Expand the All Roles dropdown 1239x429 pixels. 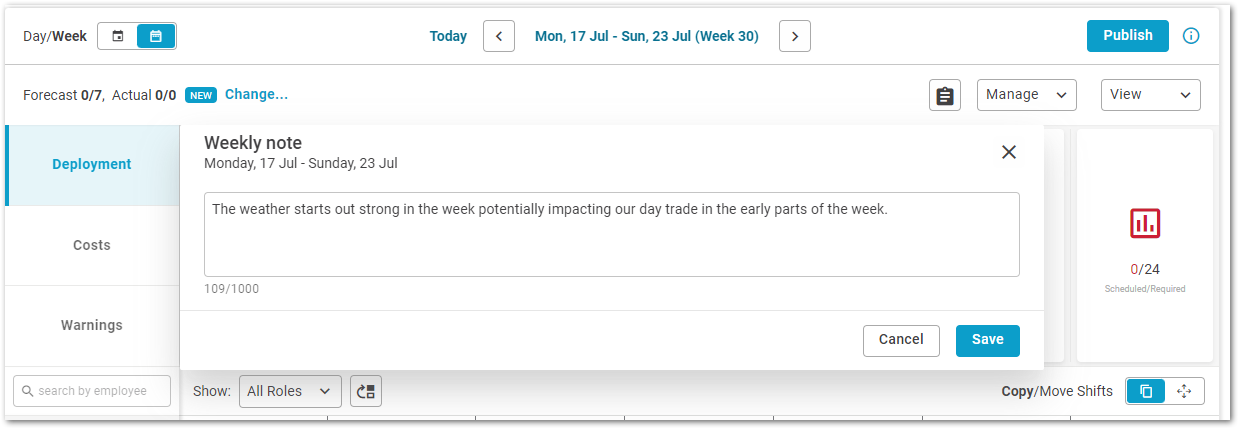[290, 391]
